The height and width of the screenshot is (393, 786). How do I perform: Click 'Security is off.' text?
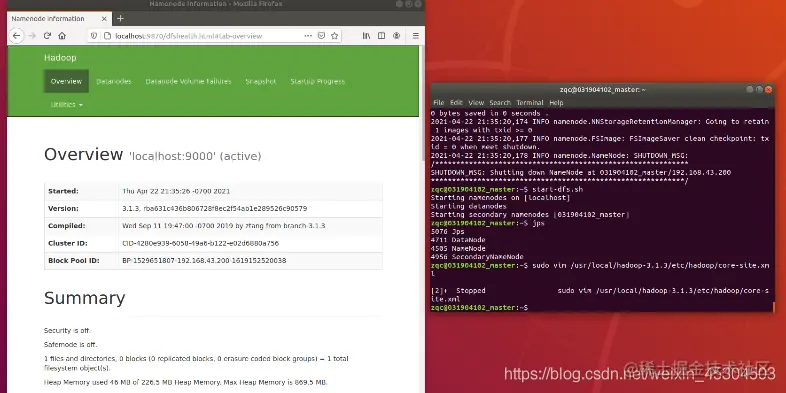tap(67, 331)
